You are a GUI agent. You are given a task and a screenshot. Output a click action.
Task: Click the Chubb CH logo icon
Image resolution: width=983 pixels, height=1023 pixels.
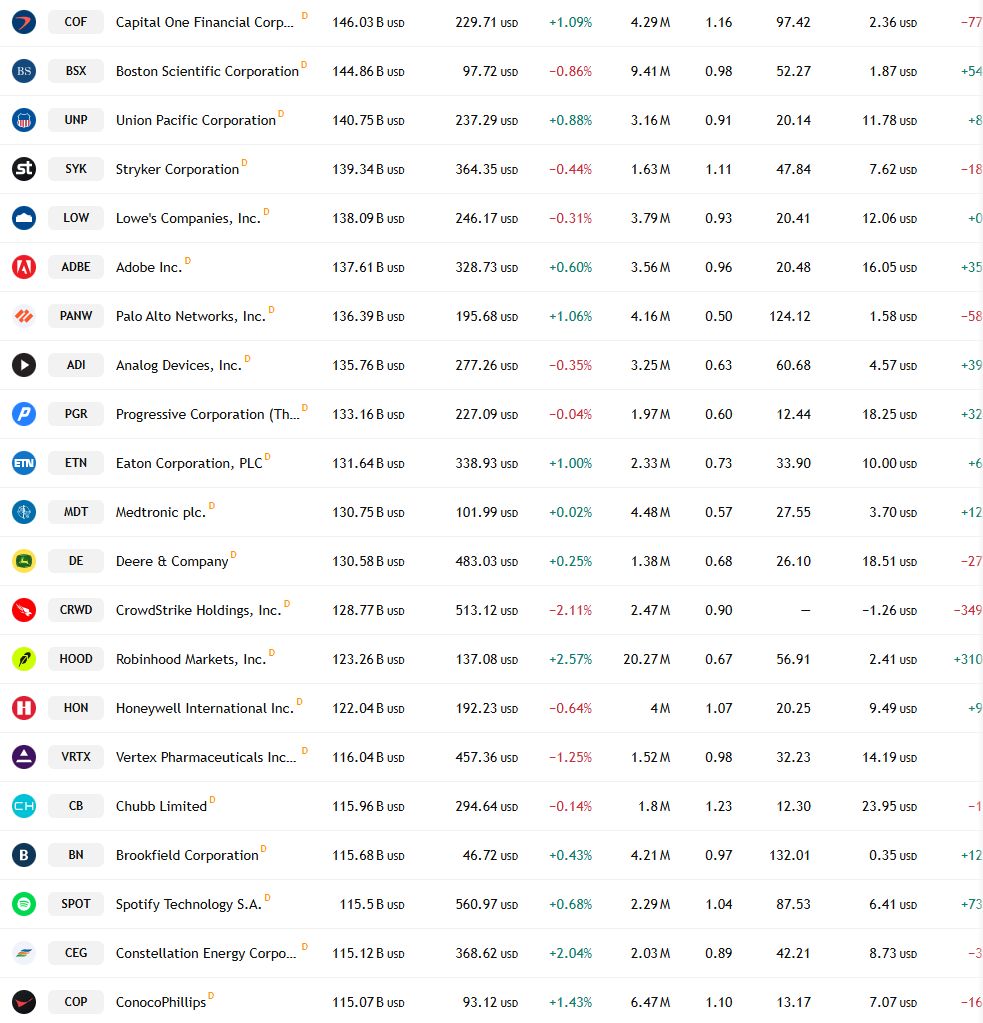click(24, 806)
